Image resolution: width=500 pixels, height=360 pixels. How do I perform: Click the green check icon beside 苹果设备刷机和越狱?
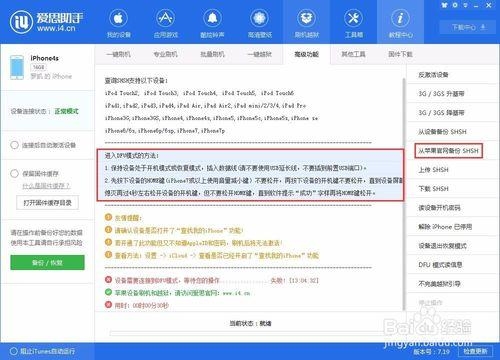(108, 292)
